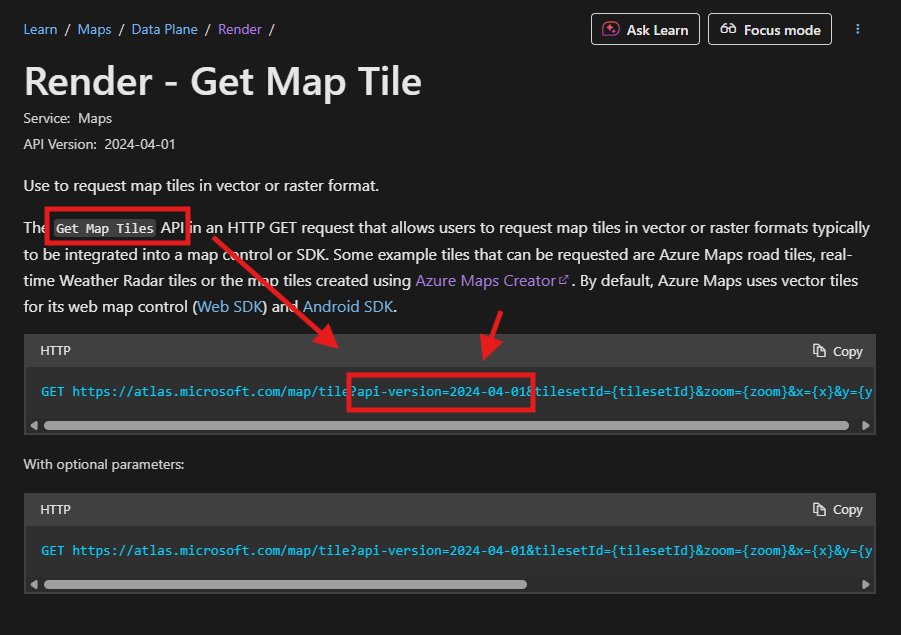Click right arrow of second code scrollbar

click(x=865, y=584)
